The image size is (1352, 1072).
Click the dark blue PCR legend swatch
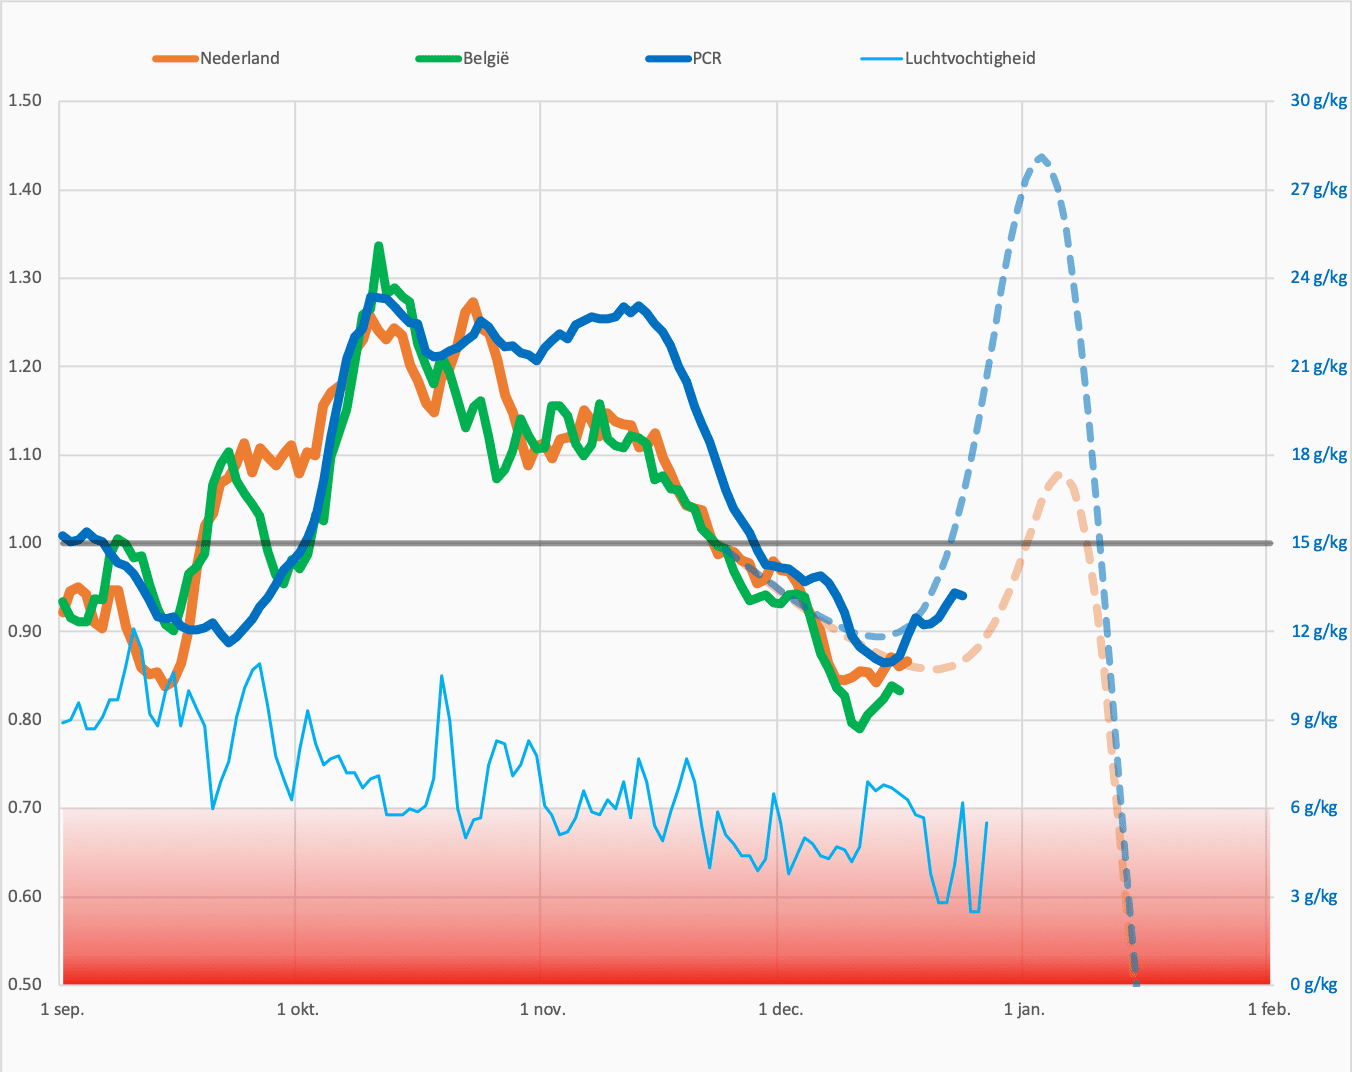pyautogui.click(x=669, y=59)
